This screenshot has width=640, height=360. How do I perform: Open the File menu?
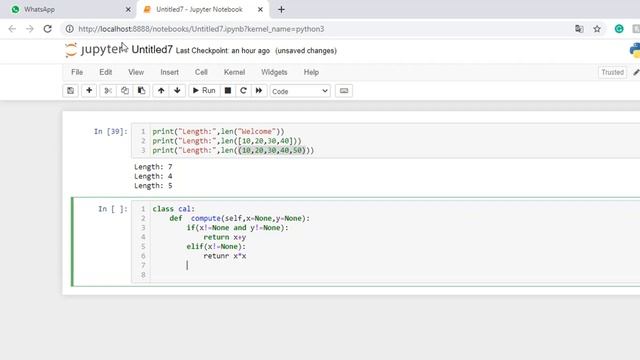click(x=77, y=72)
